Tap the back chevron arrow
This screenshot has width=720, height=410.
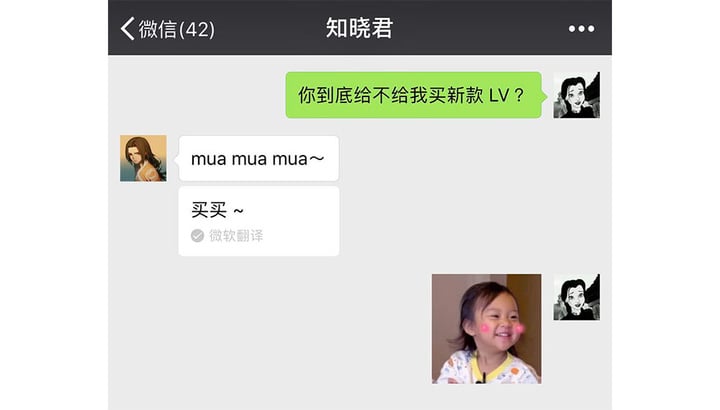(128, 29)
